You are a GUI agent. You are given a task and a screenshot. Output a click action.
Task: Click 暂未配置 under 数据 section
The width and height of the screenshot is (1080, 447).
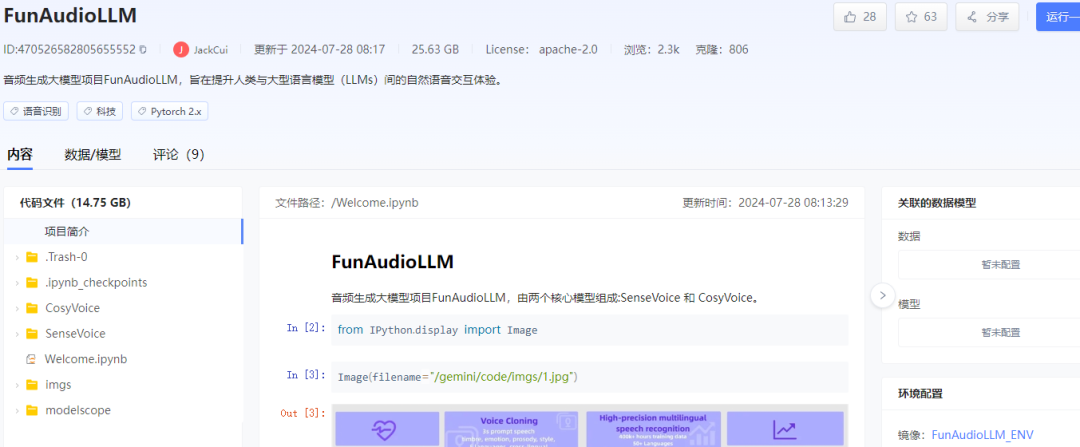point(1000,264)
